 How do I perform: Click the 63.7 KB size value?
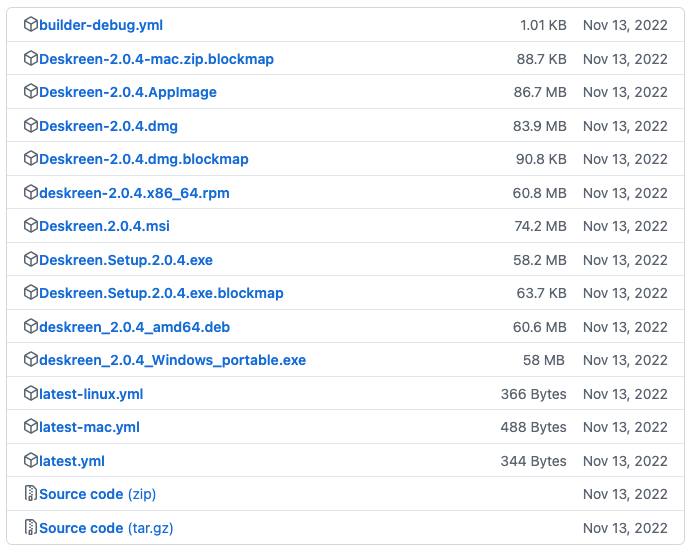[542, 293]
